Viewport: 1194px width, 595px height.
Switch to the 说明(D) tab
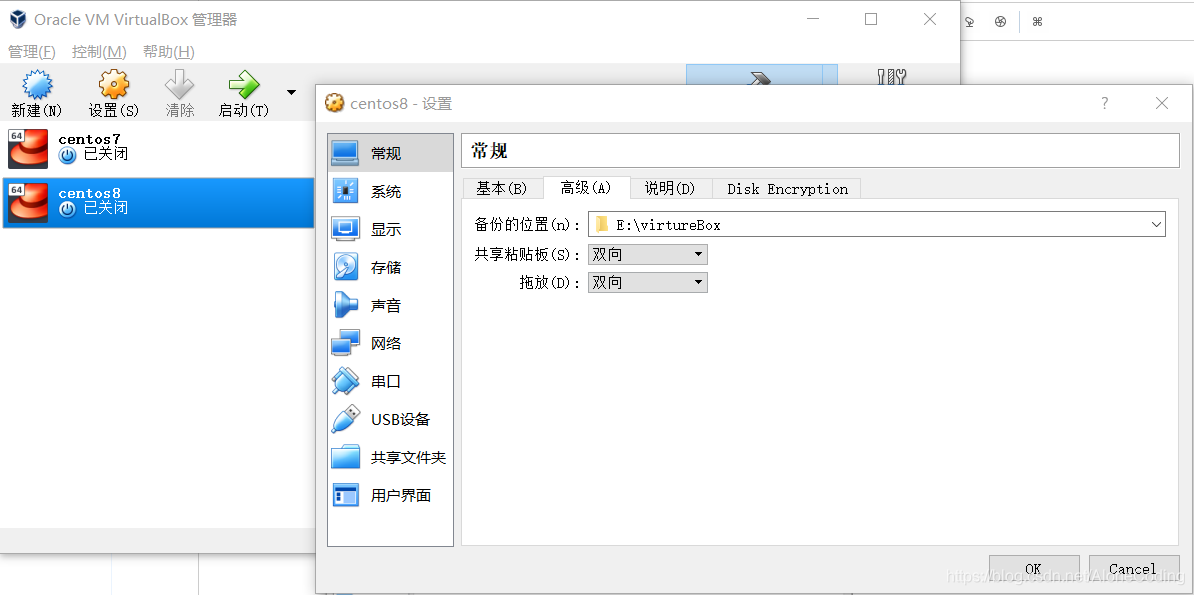coord(671,189)
